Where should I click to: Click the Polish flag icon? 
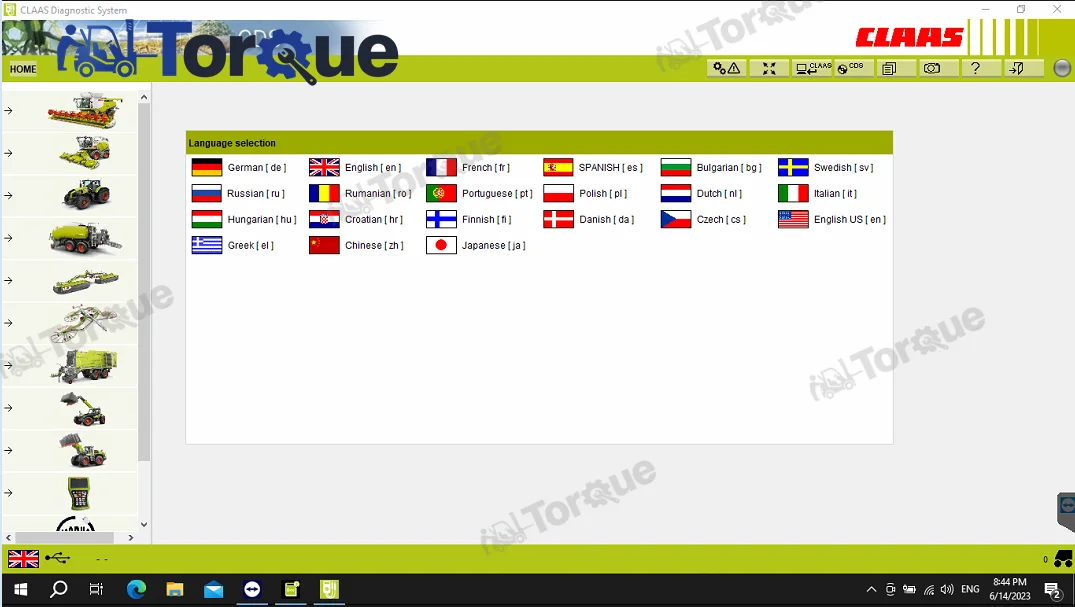click(x=558, y=193)
